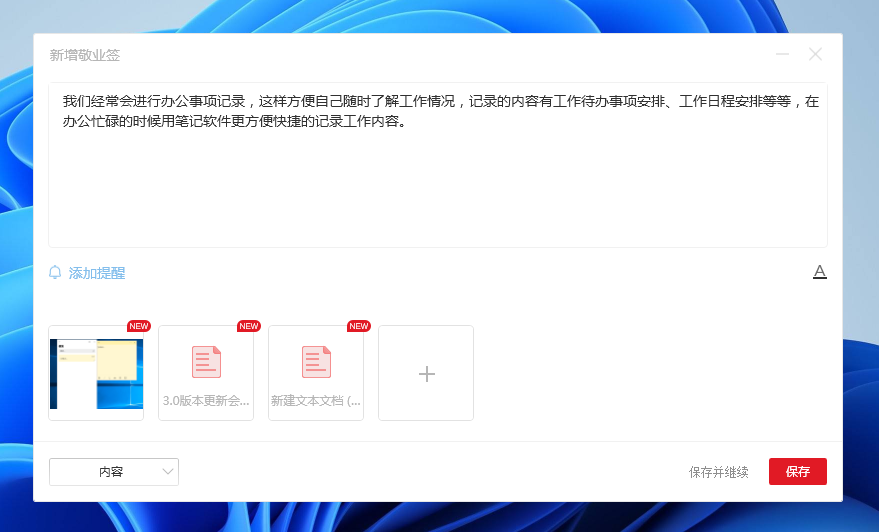
Task: Click inside the note text editor
Action: point(438,165)
